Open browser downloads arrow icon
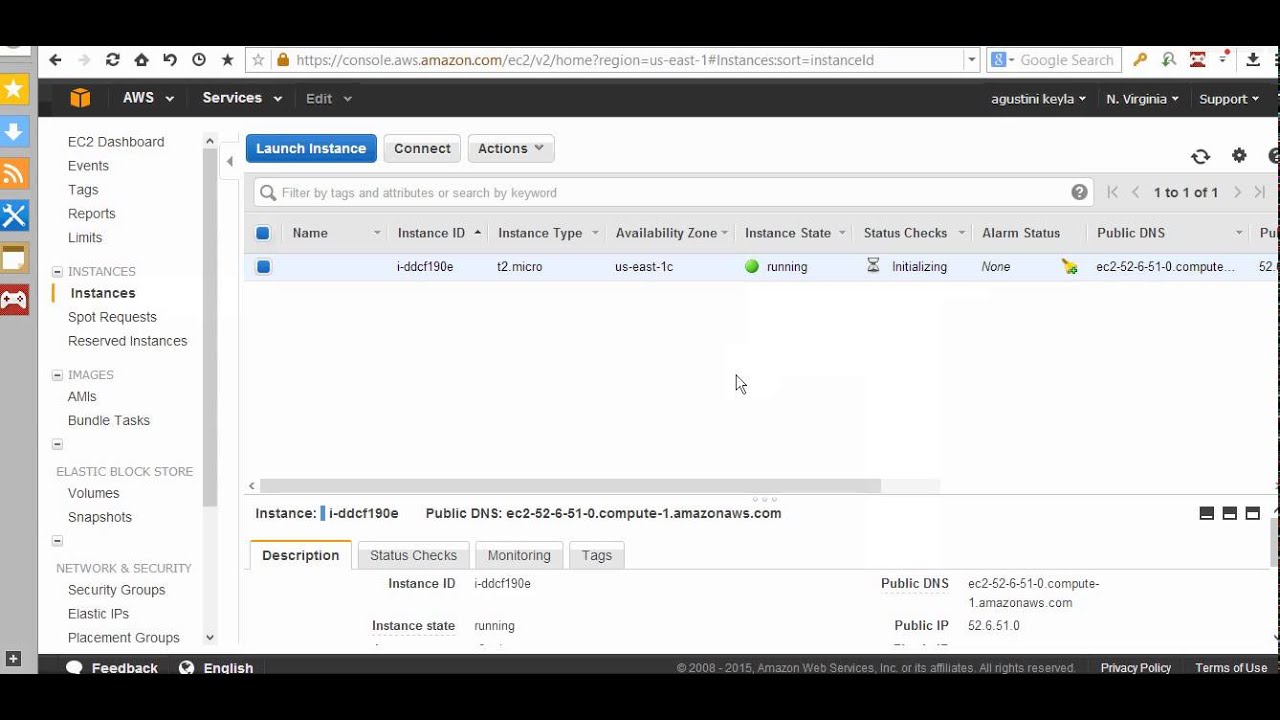 1253,60
